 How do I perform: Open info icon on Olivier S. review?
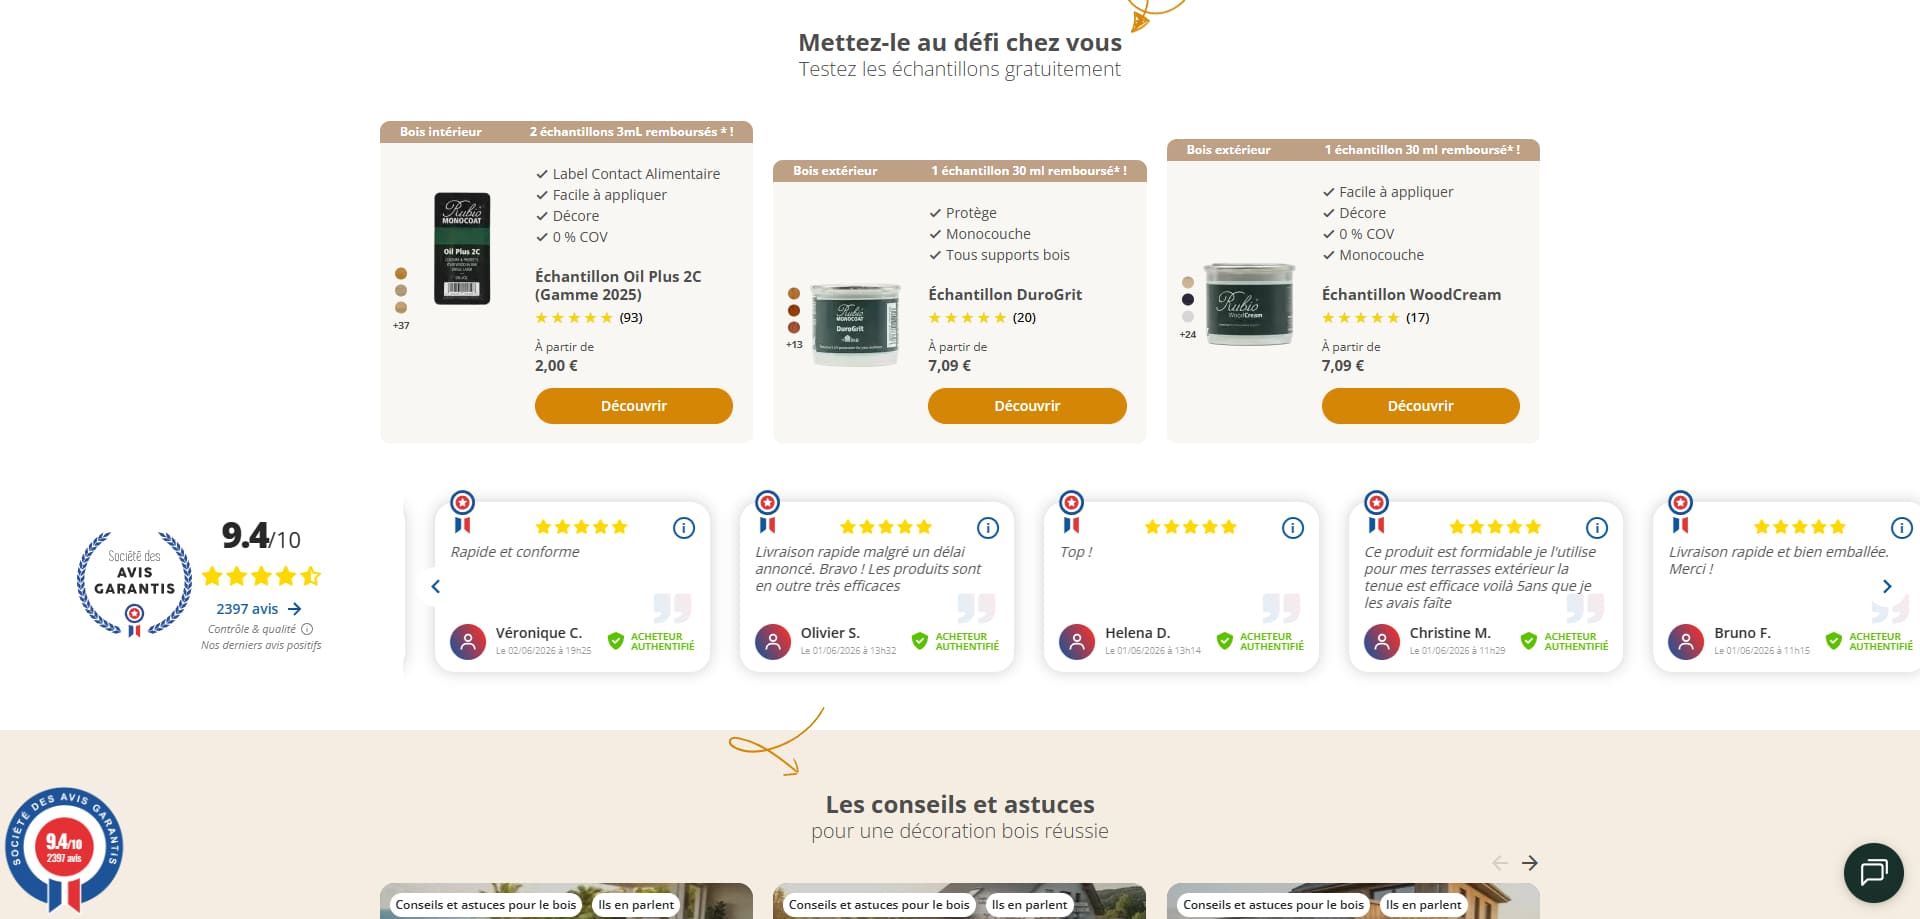[988, 528]
